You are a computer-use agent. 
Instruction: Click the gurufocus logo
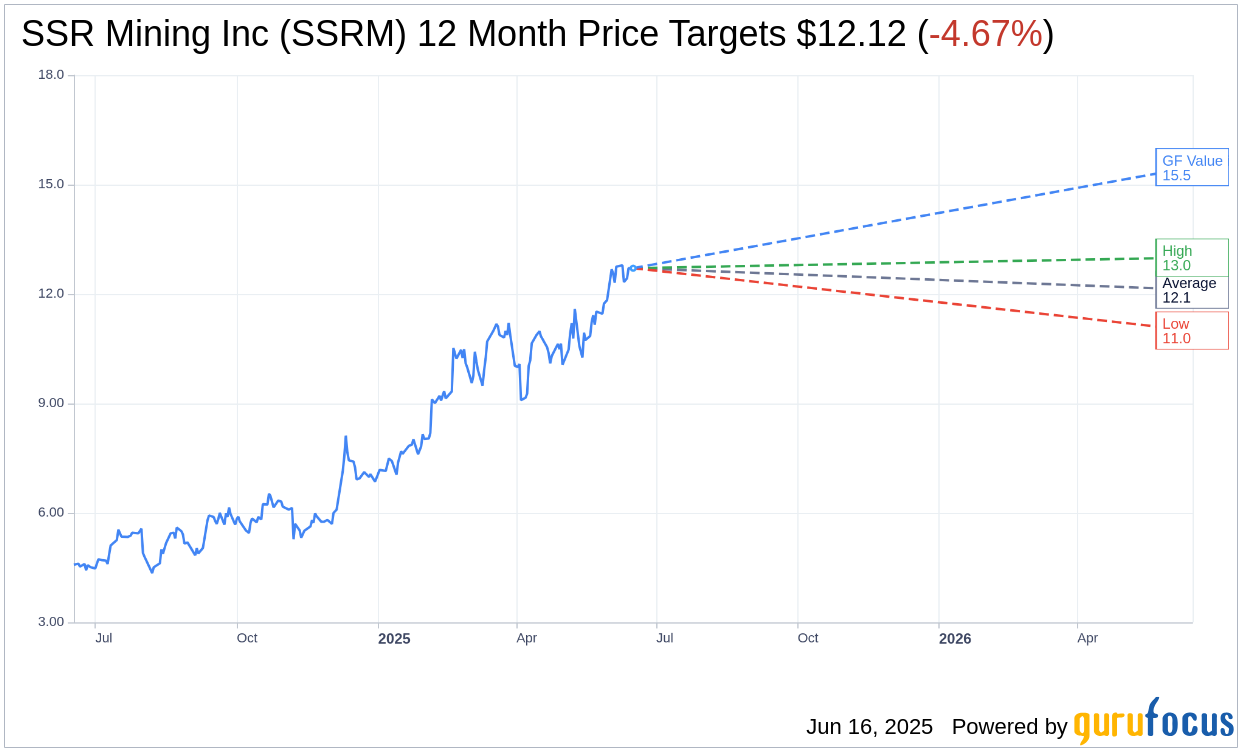tap(1153, 722)
